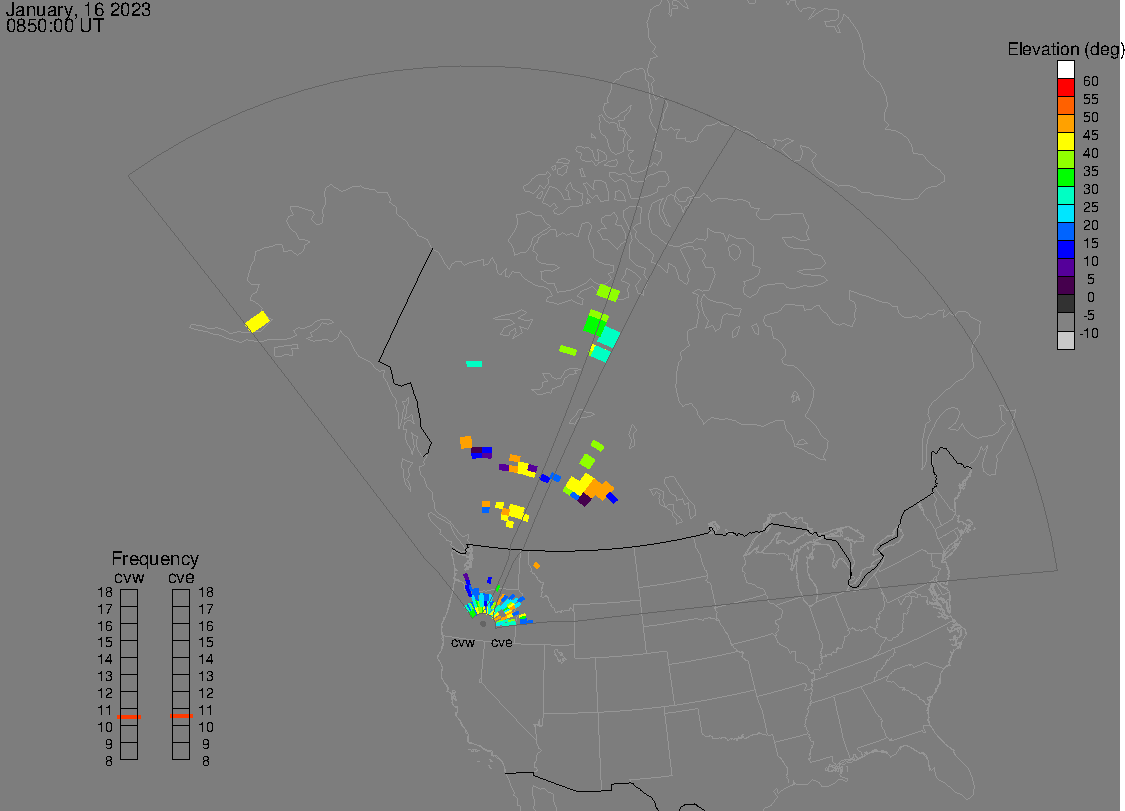Click the red frequency marker on the cvw bar

point(129,716)
